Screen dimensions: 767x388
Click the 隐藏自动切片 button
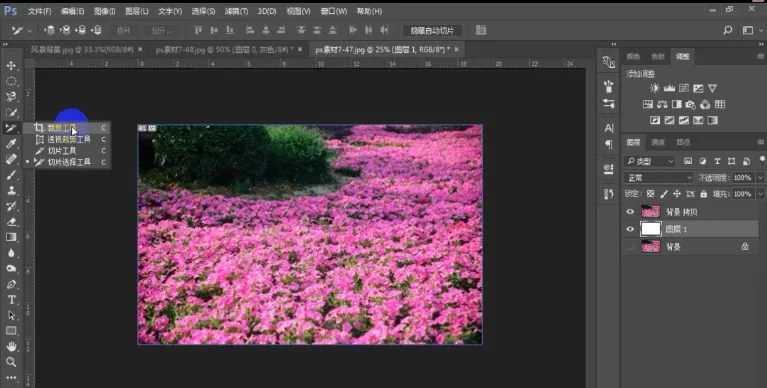click(432, 30)
